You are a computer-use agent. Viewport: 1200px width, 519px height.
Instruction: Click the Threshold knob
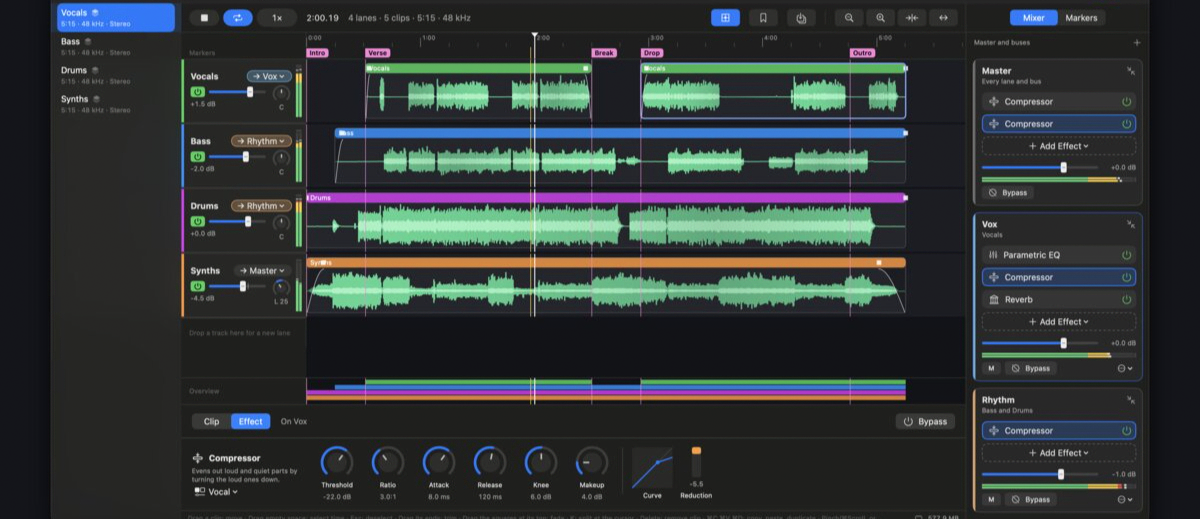[x=337, y=461]
